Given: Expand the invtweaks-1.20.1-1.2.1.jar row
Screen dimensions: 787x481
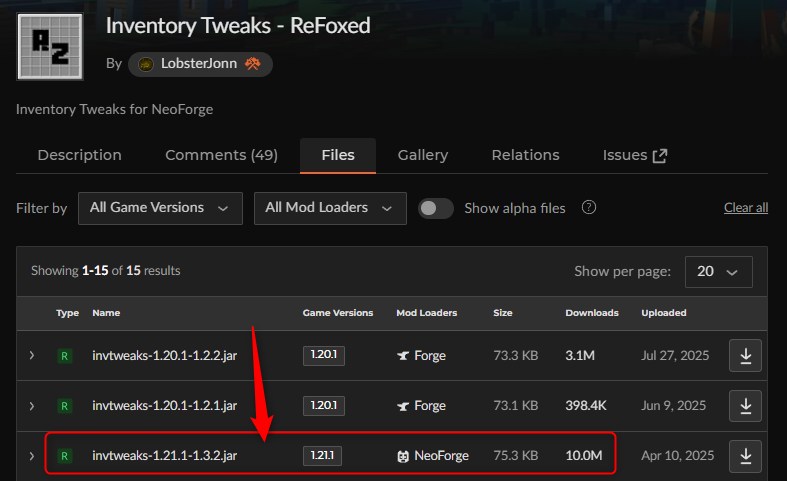Looking at the screenshot, I should (32, 406).
